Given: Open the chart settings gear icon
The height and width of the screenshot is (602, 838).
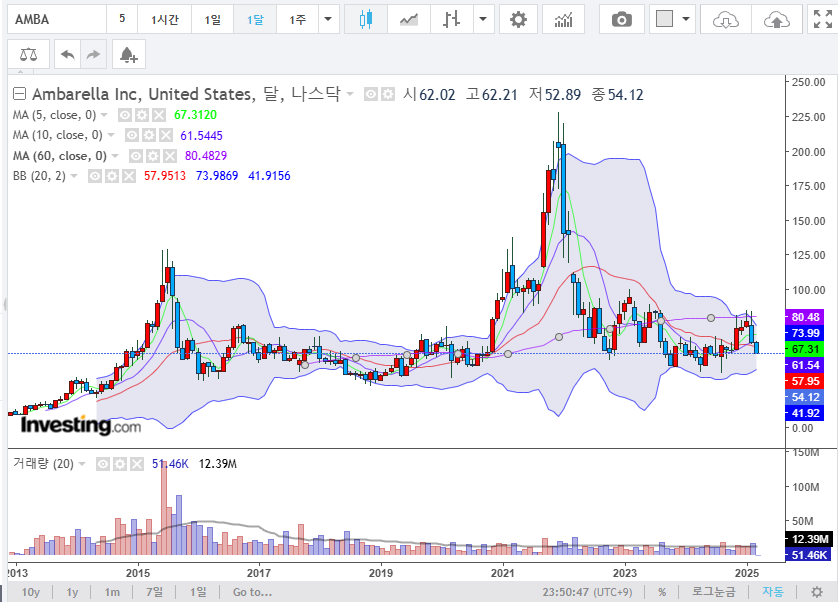Looking at the screenshot, I should coord(517,18).
